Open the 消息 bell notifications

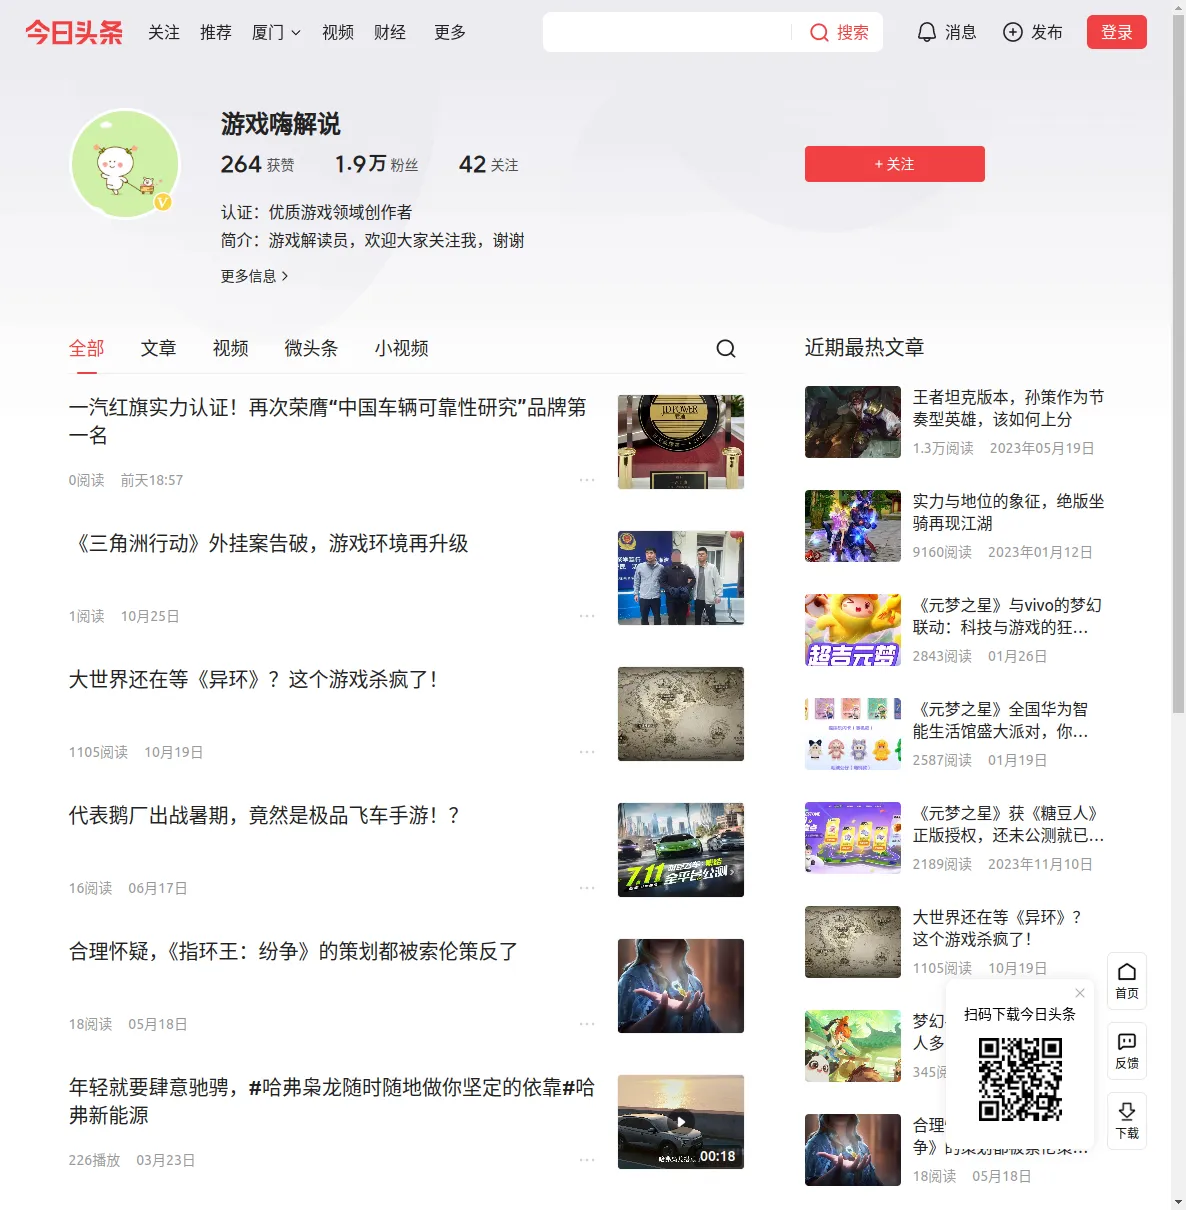coord(927,32)
